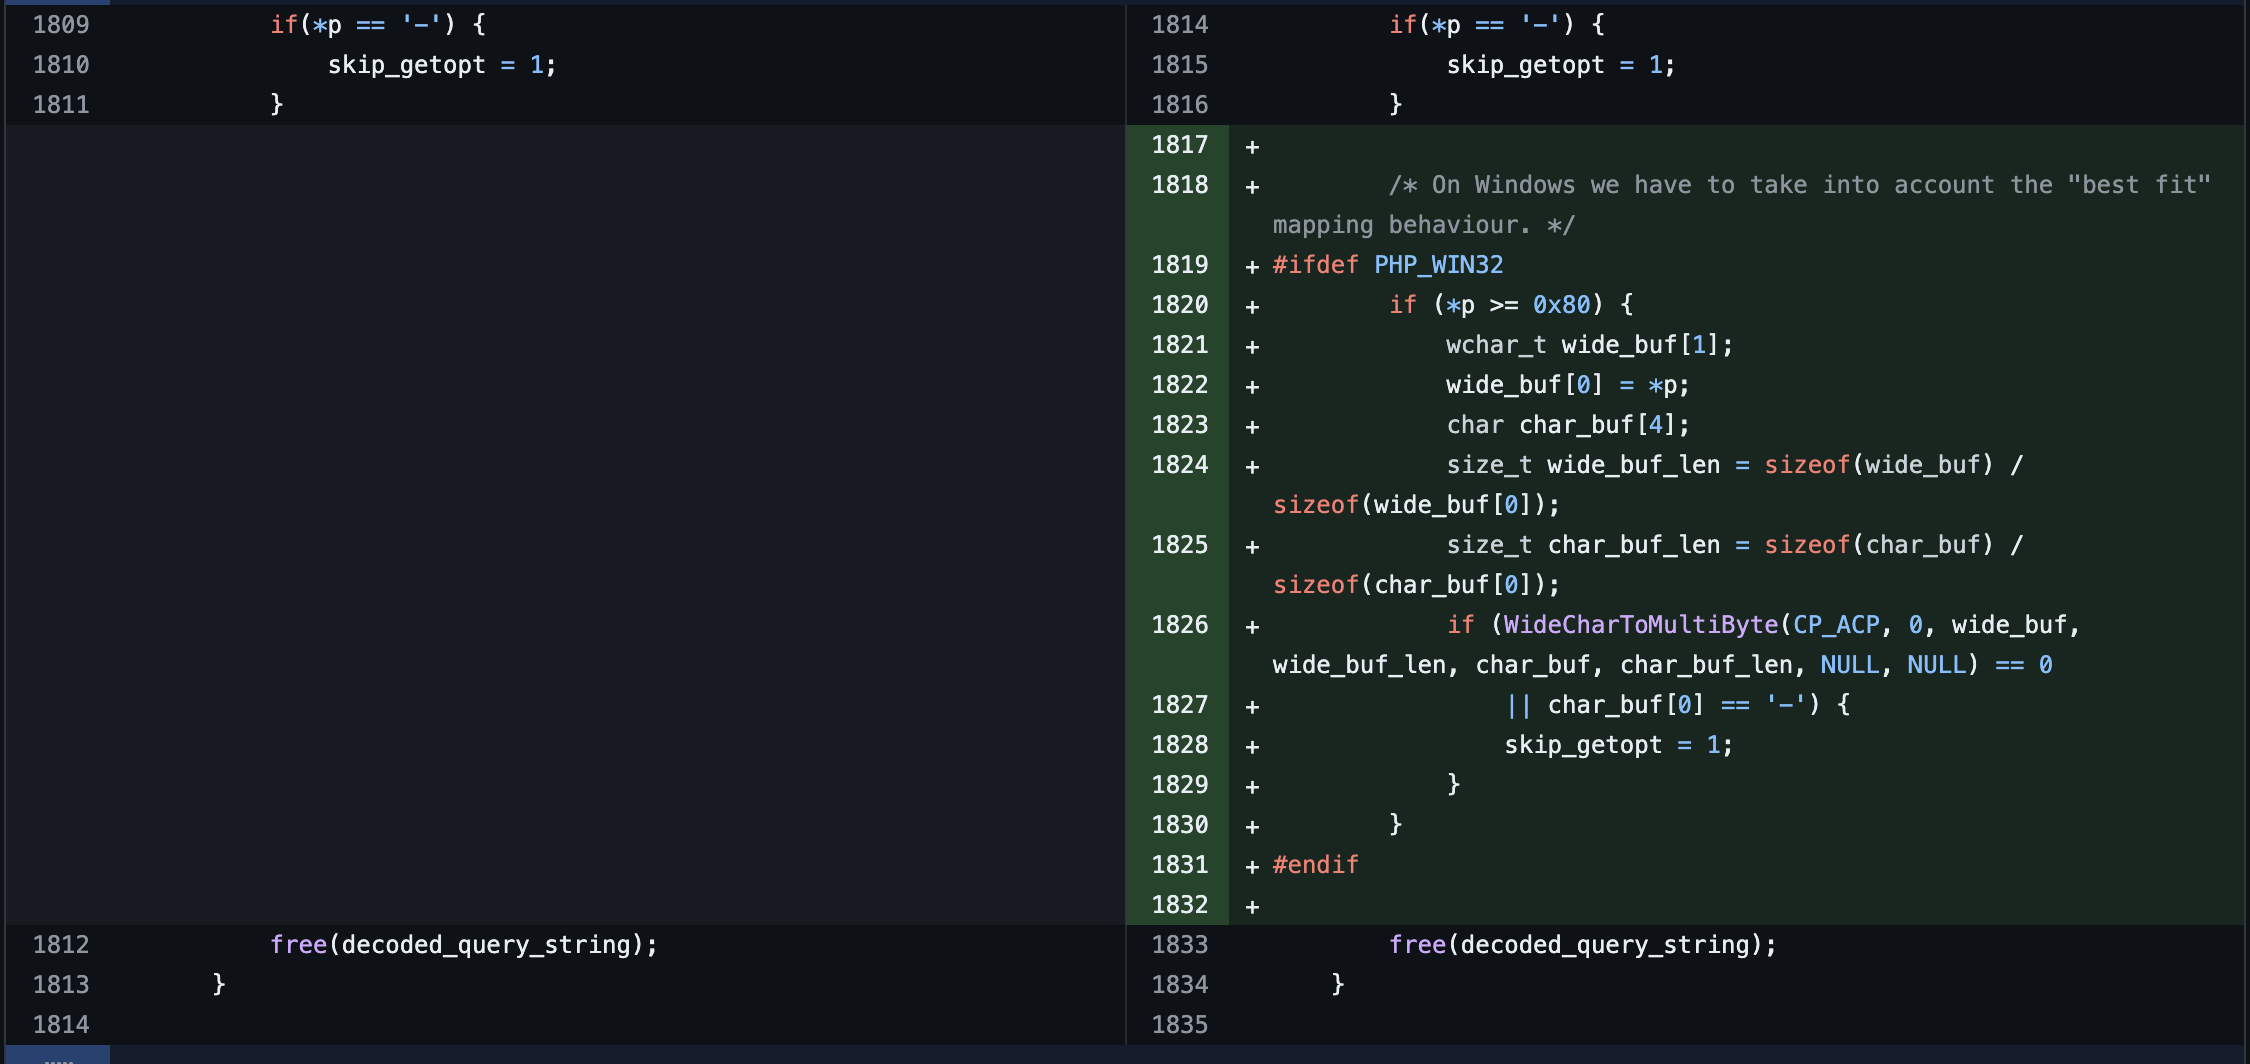This screenshot has width=2250, height=1064.
Task: Click the WideCharToMultiByte function call
Action: (1641, 625)
